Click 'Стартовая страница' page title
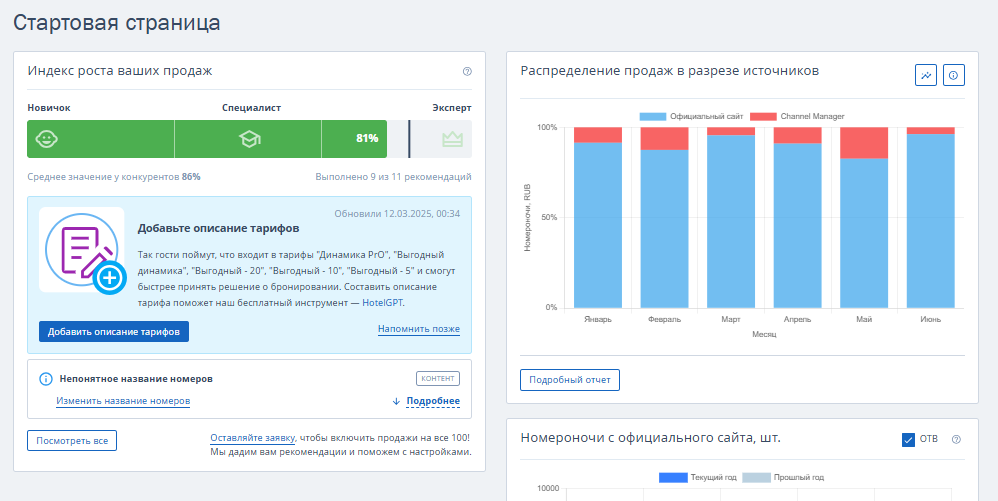Viewport: 998px width, 501px height. click(117, 22)
